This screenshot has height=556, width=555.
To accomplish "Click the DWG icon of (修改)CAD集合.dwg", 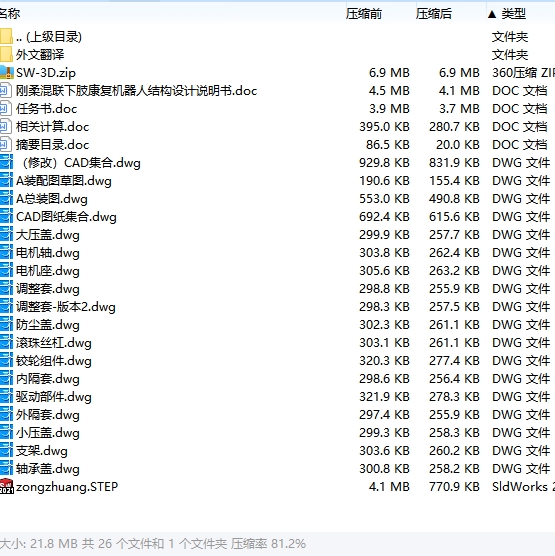I will click(6, 163).
